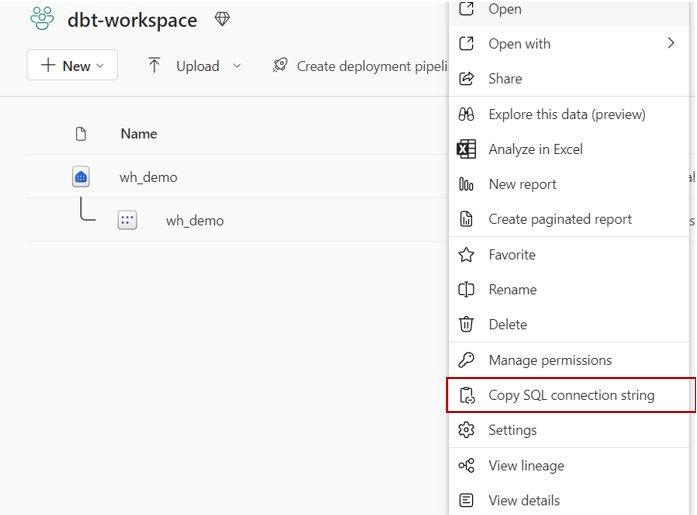Select Rename from the context menu
Screen dimensions: 697x515
(x=512, y=289)
